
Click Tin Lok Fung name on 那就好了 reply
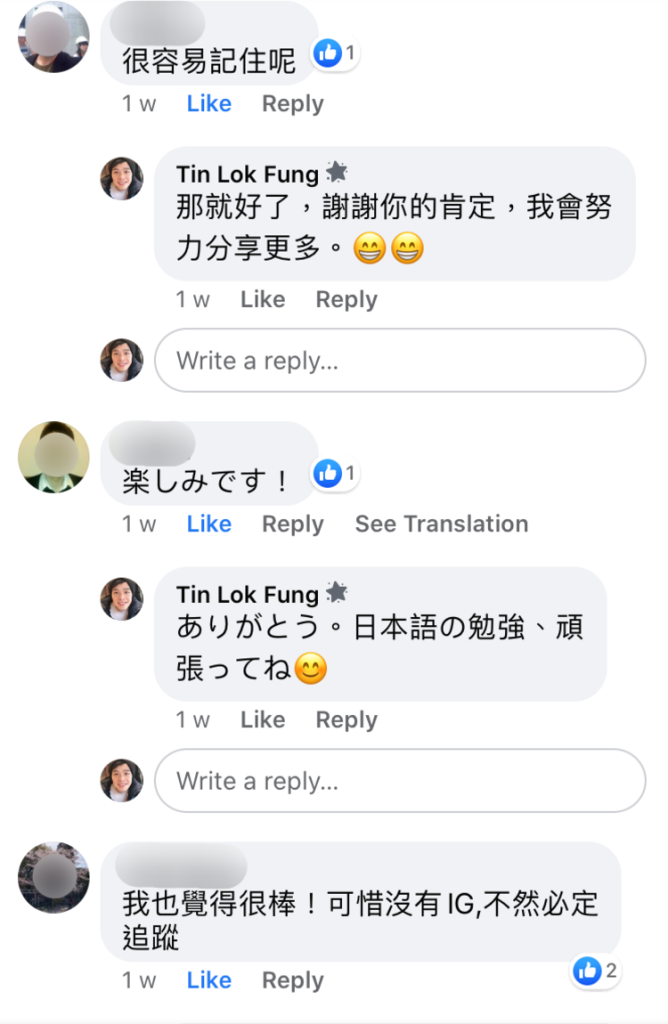(247, 175)
